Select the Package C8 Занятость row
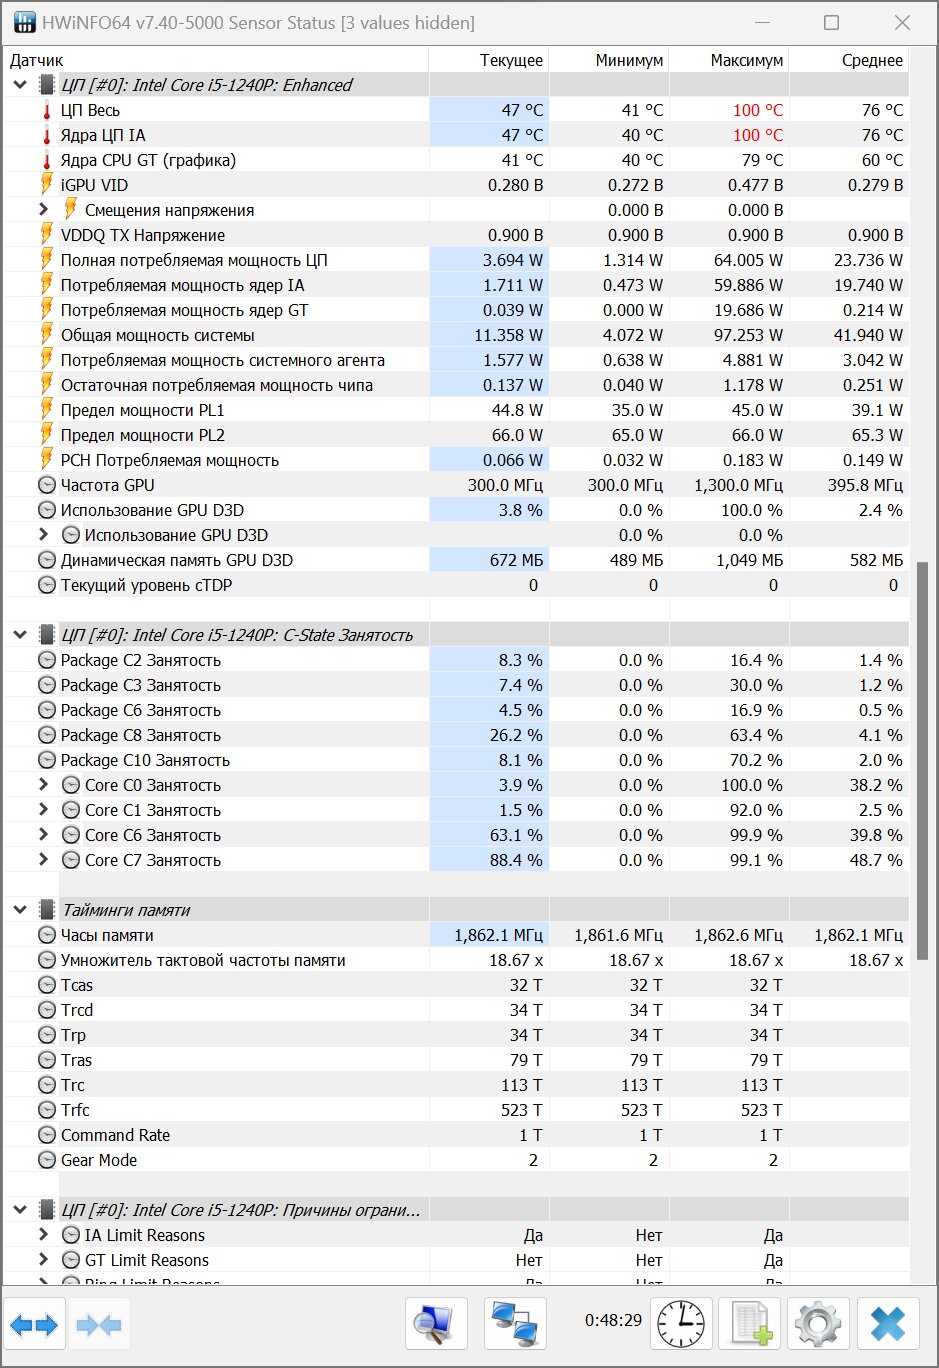The image size is (939, 1368). coord(456,735)
